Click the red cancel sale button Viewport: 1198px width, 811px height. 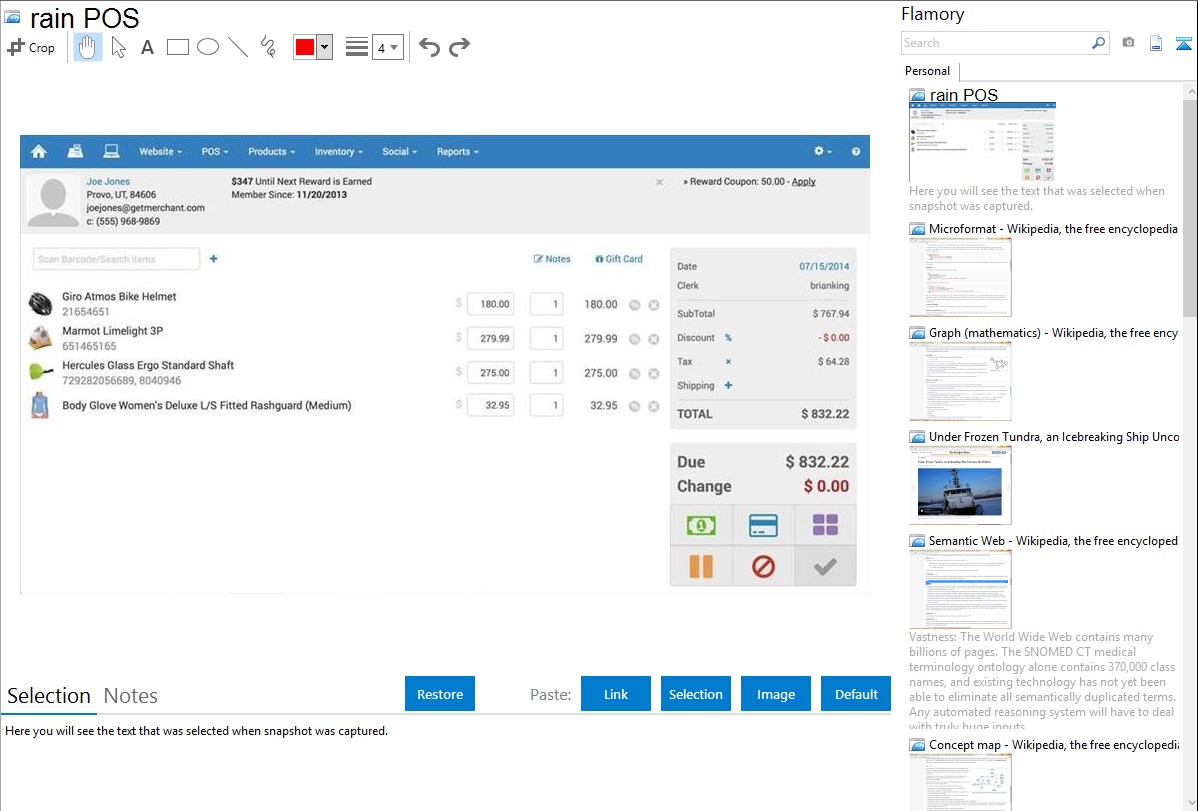763,566
